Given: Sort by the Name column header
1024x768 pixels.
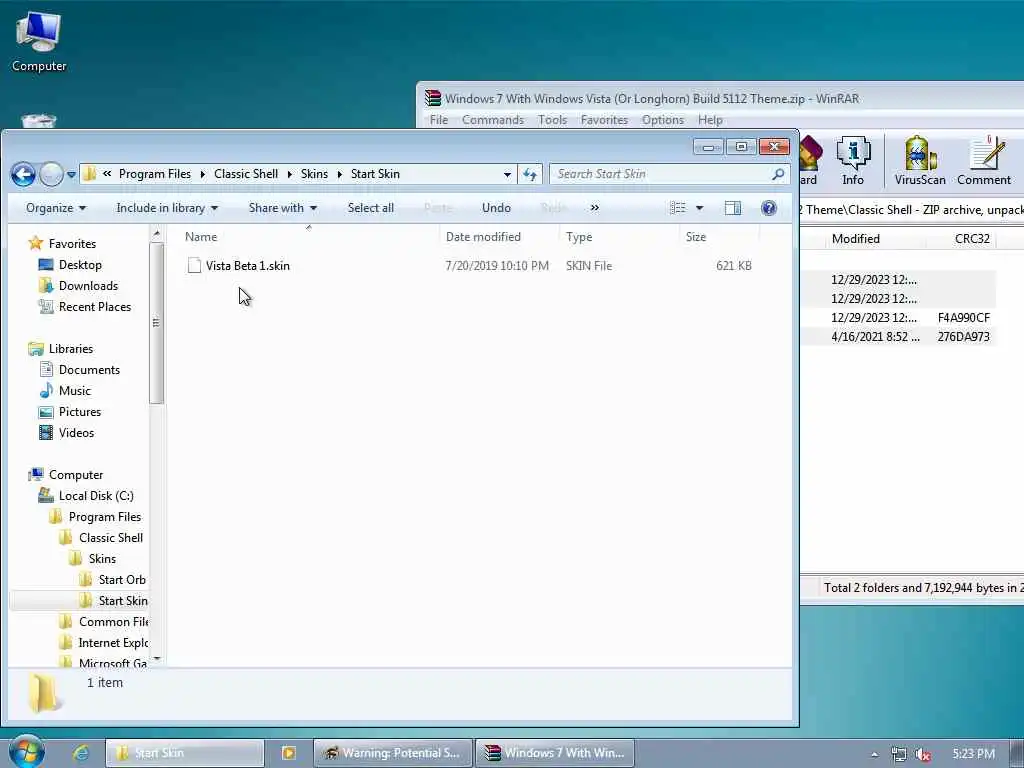Looking at the screenshot, I should 201,236.
